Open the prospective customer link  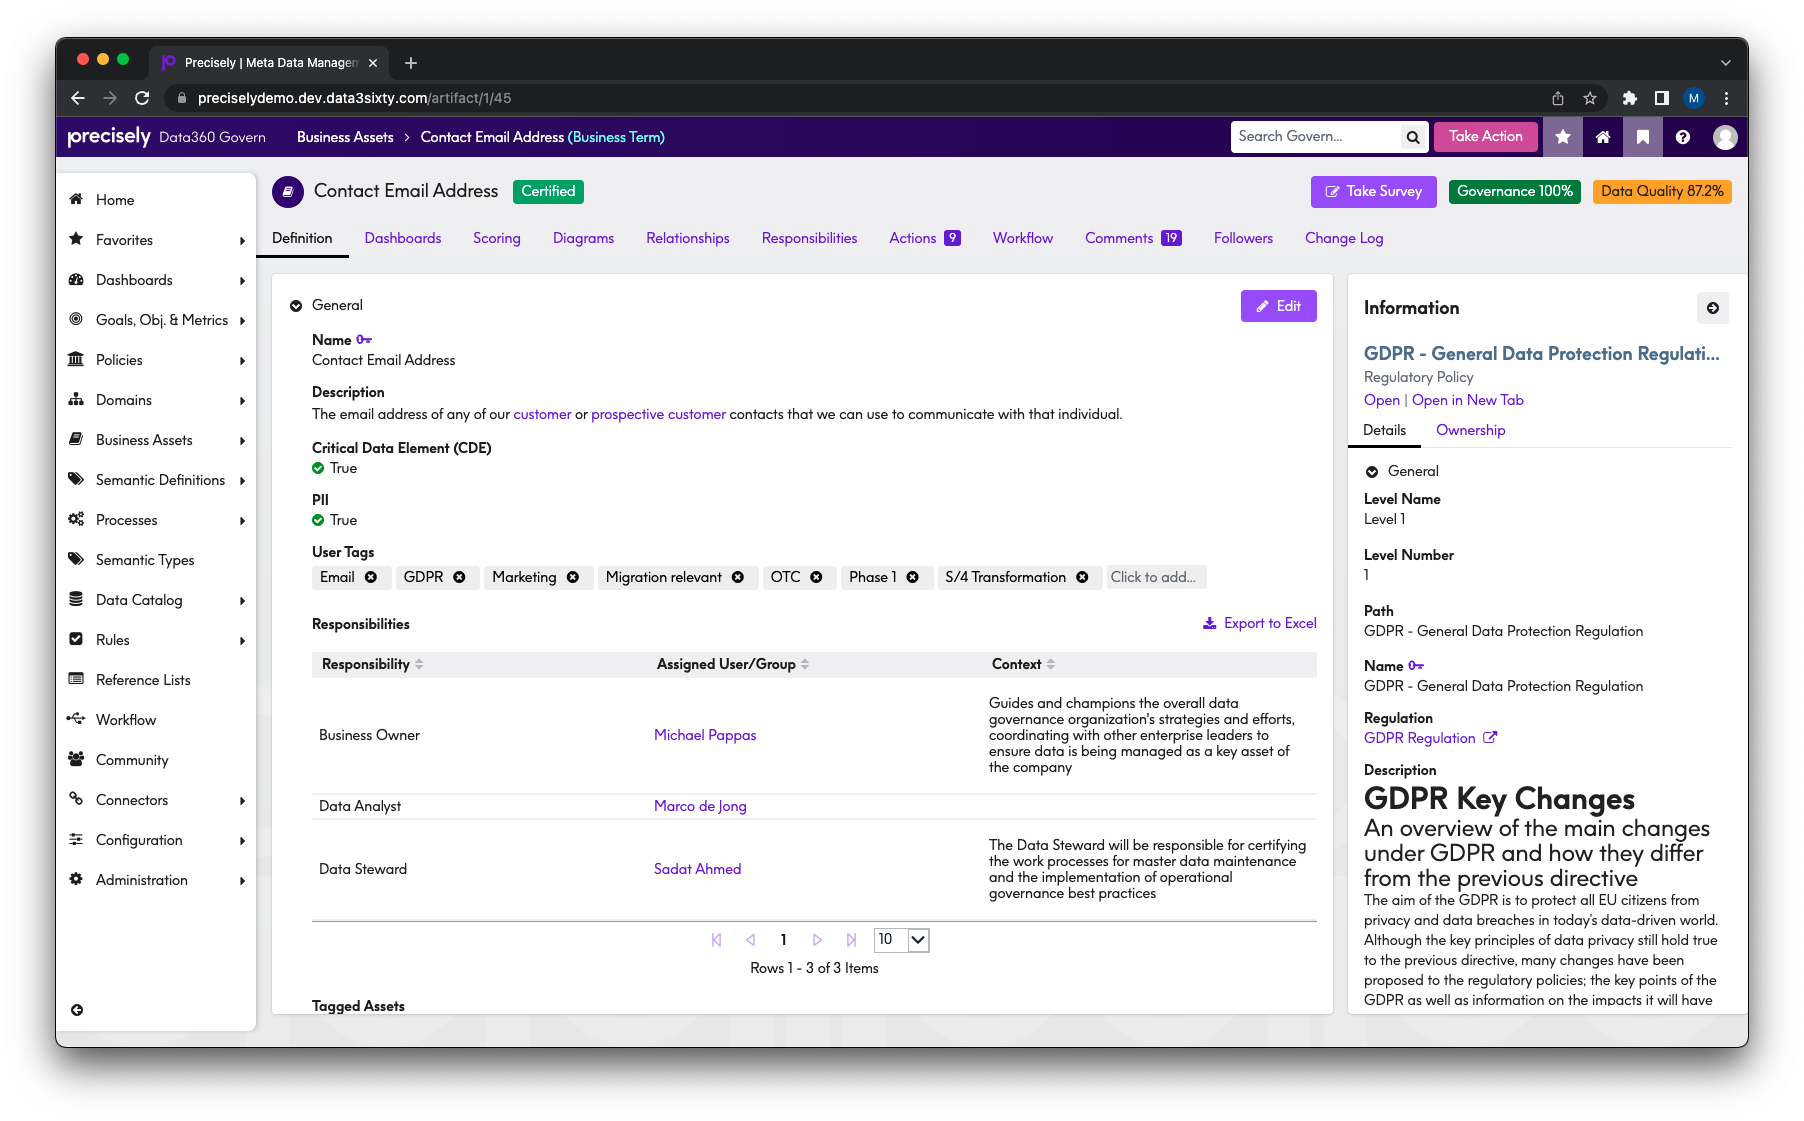click(658, 414)
